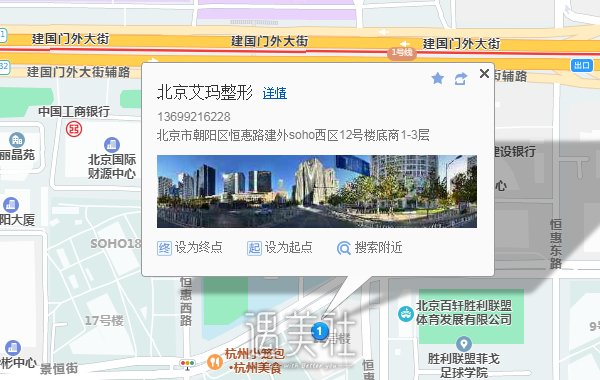Click the blue number 1 map marker
The width and height of the screenshot is (600, 380).
point(320,331)
